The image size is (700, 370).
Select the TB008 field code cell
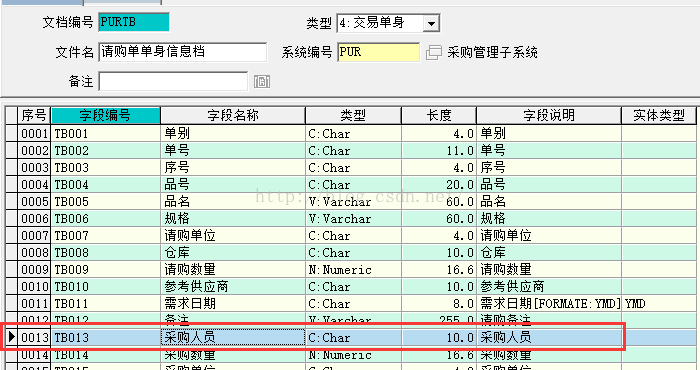tap(105, 252)
